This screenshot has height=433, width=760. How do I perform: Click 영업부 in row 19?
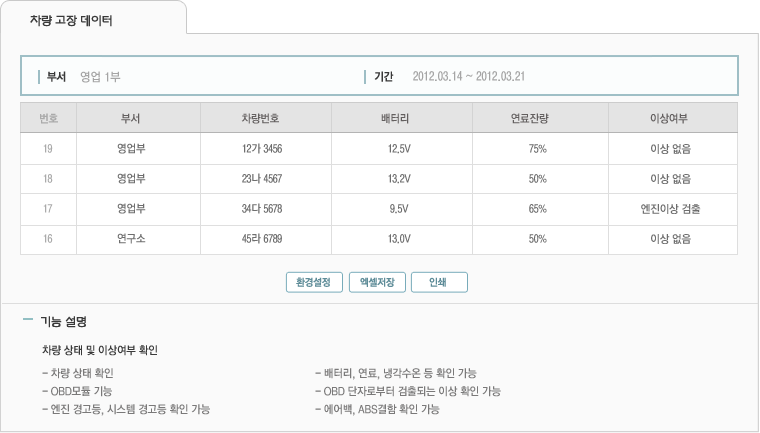click(x=131, y=148)
